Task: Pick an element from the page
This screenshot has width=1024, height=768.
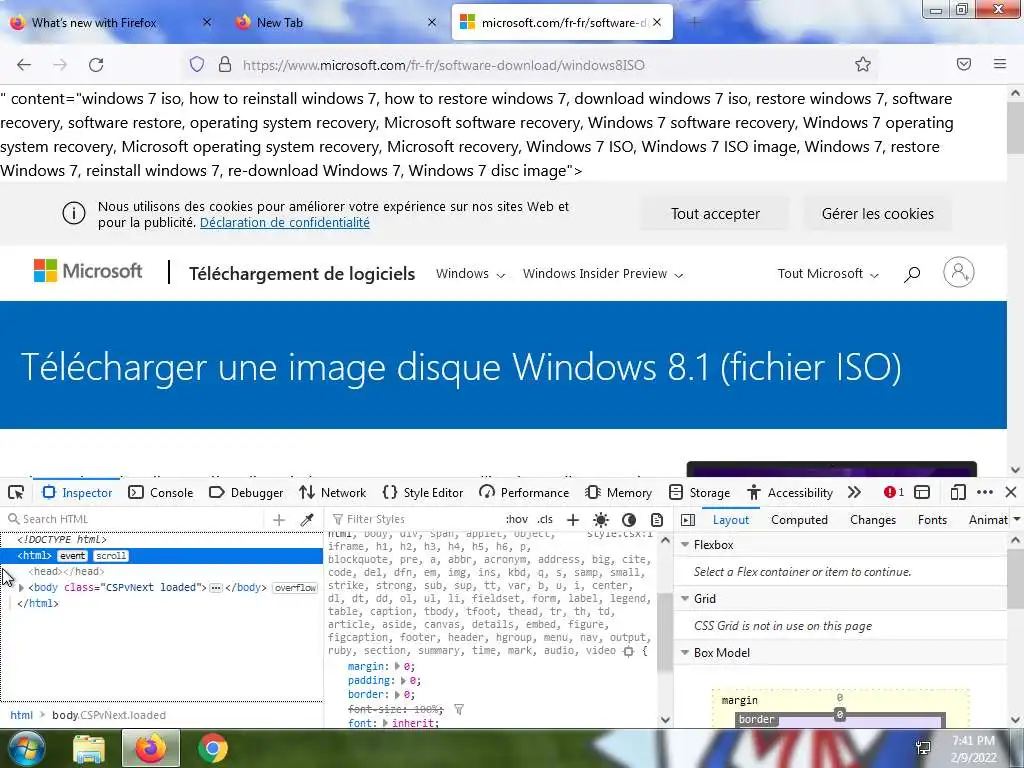Action: point(16,492)
